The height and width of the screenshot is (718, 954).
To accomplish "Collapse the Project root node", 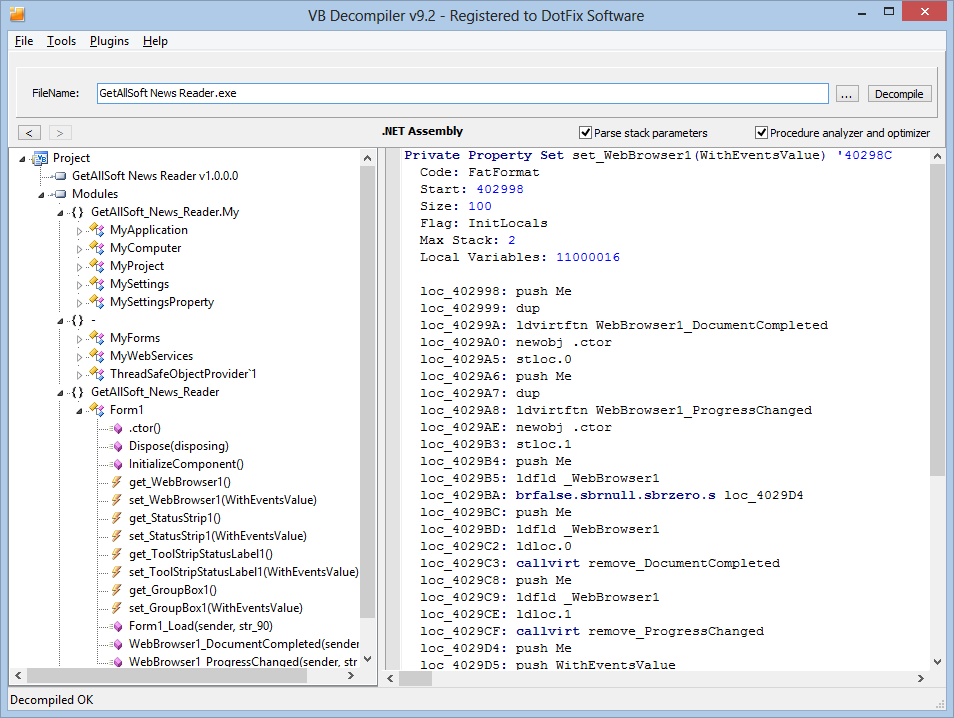I will tap(23, 159).
